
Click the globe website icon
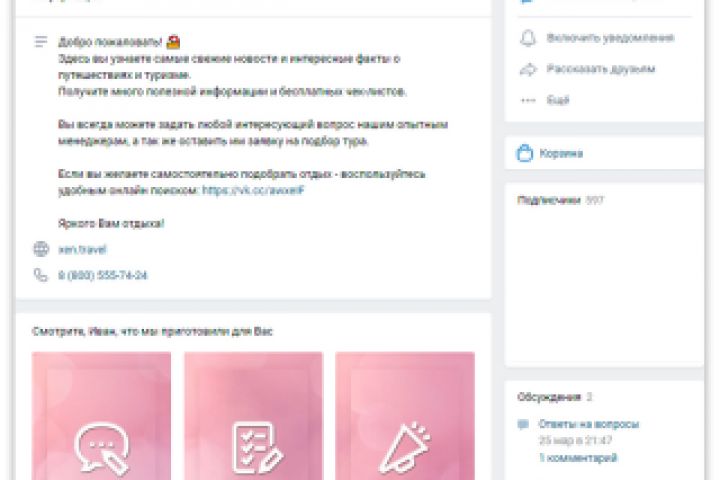(x=41, y=249)
